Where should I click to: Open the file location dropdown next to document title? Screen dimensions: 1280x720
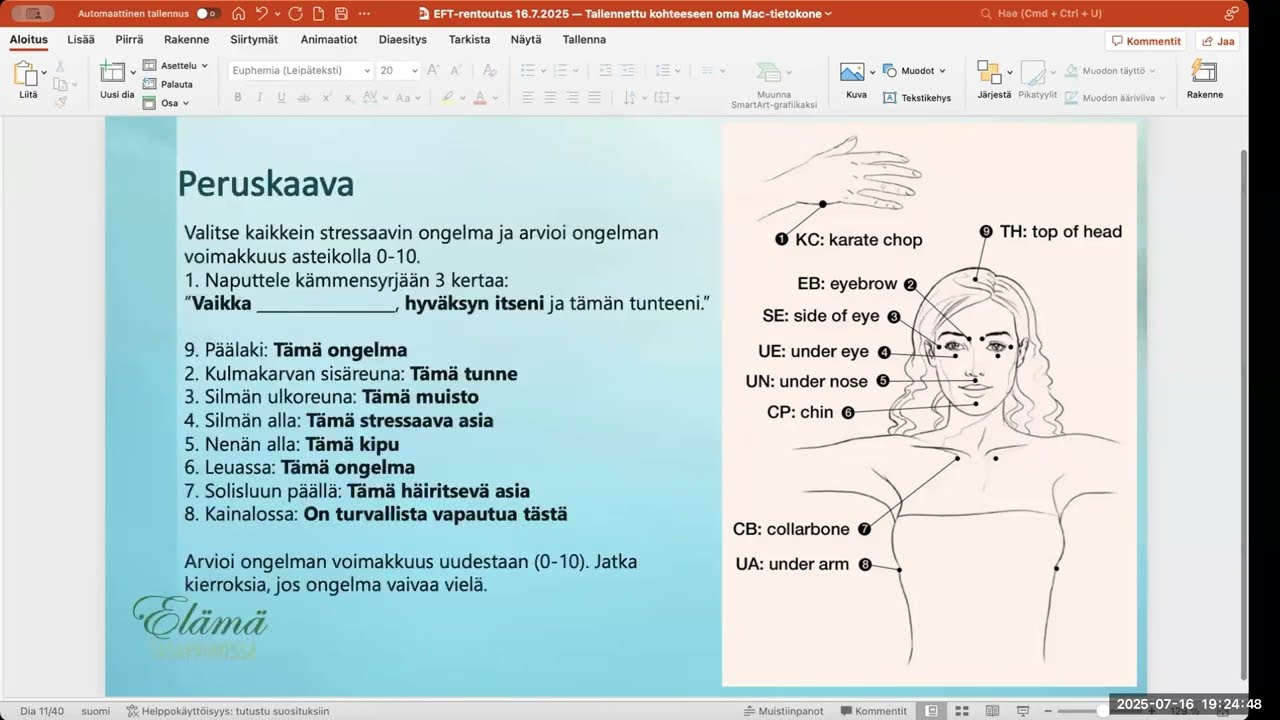pos(828,14)
